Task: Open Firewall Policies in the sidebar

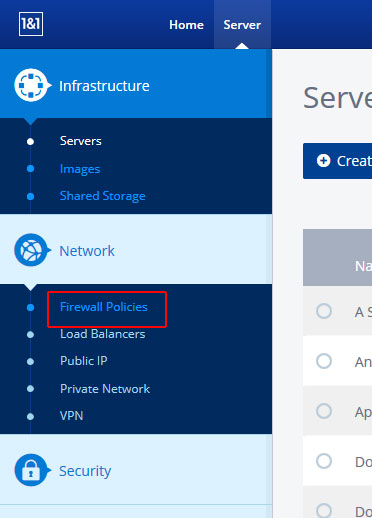Action: [104, 307]
